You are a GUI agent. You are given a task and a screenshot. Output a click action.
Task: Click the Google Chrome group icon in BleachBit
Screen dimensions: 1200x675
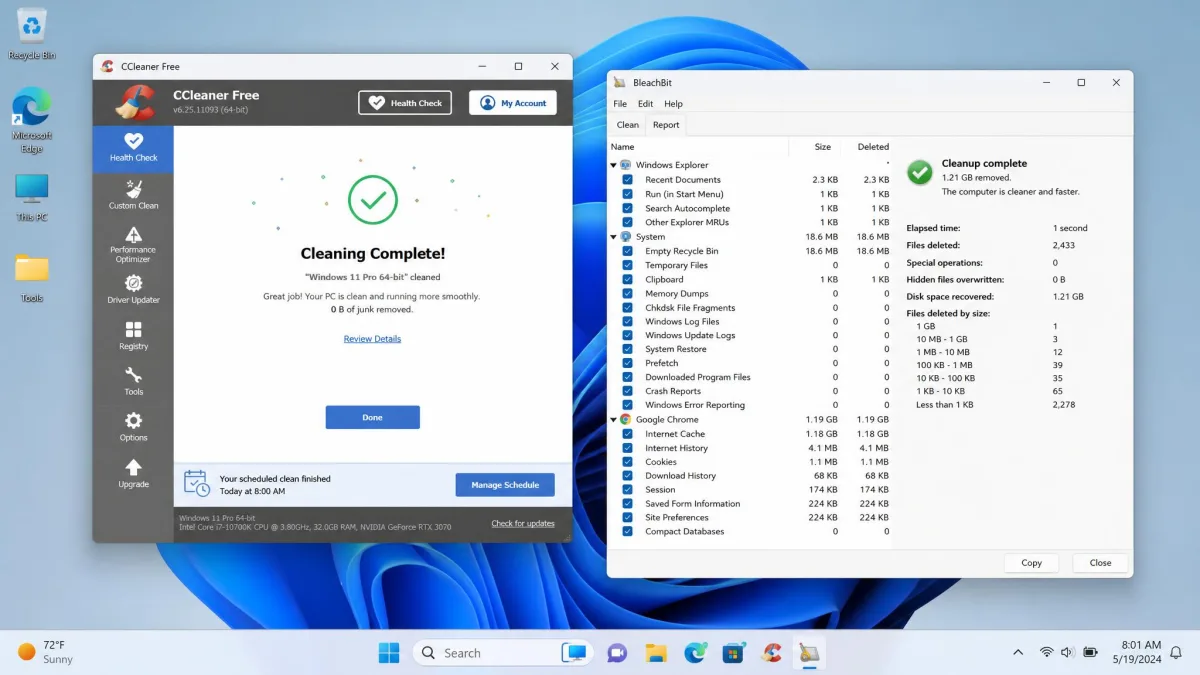point(625,420)
